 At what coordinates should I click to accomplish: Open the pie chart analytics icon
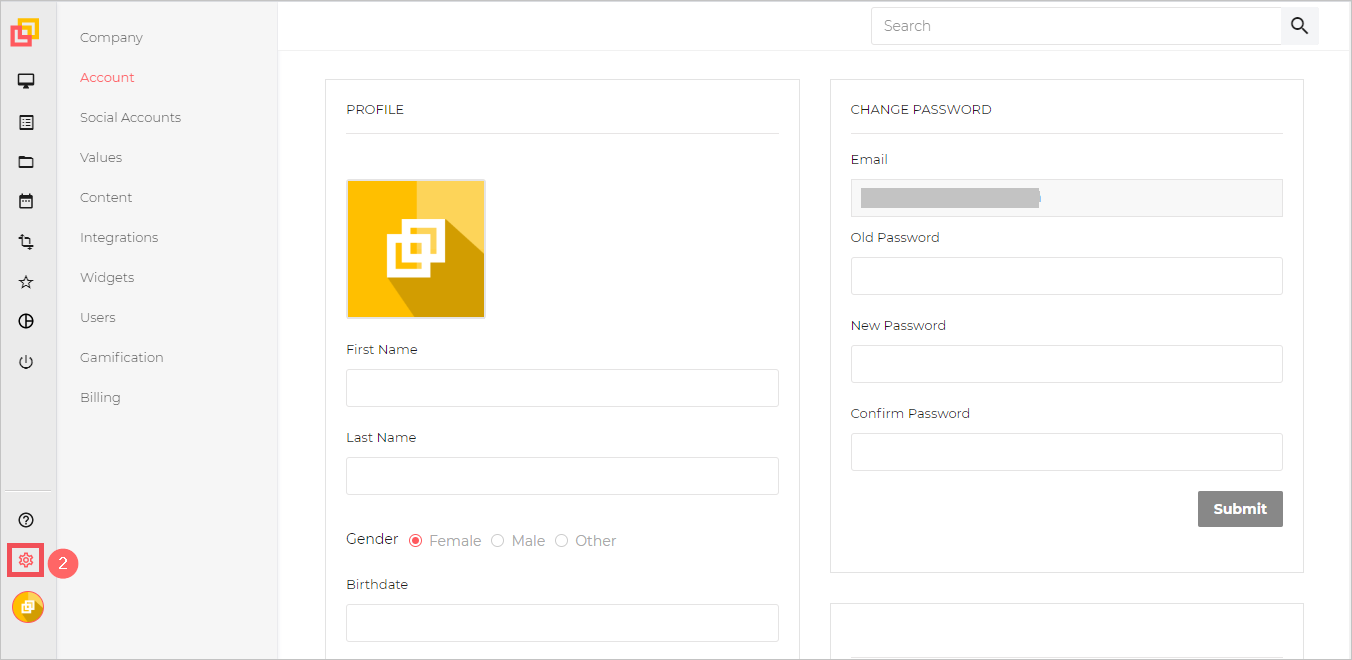point(26,321)
